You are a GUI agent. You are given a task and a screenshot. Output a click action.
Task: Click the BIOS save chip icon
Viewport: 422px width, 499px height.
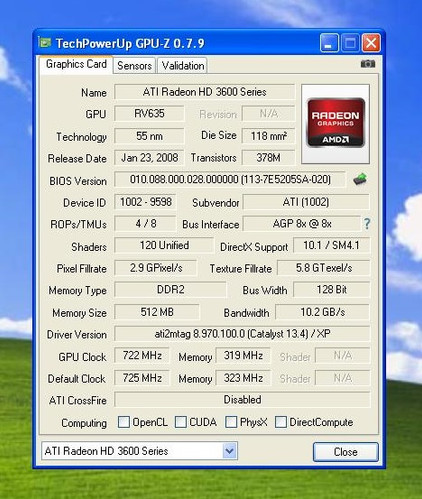(360, 180)
